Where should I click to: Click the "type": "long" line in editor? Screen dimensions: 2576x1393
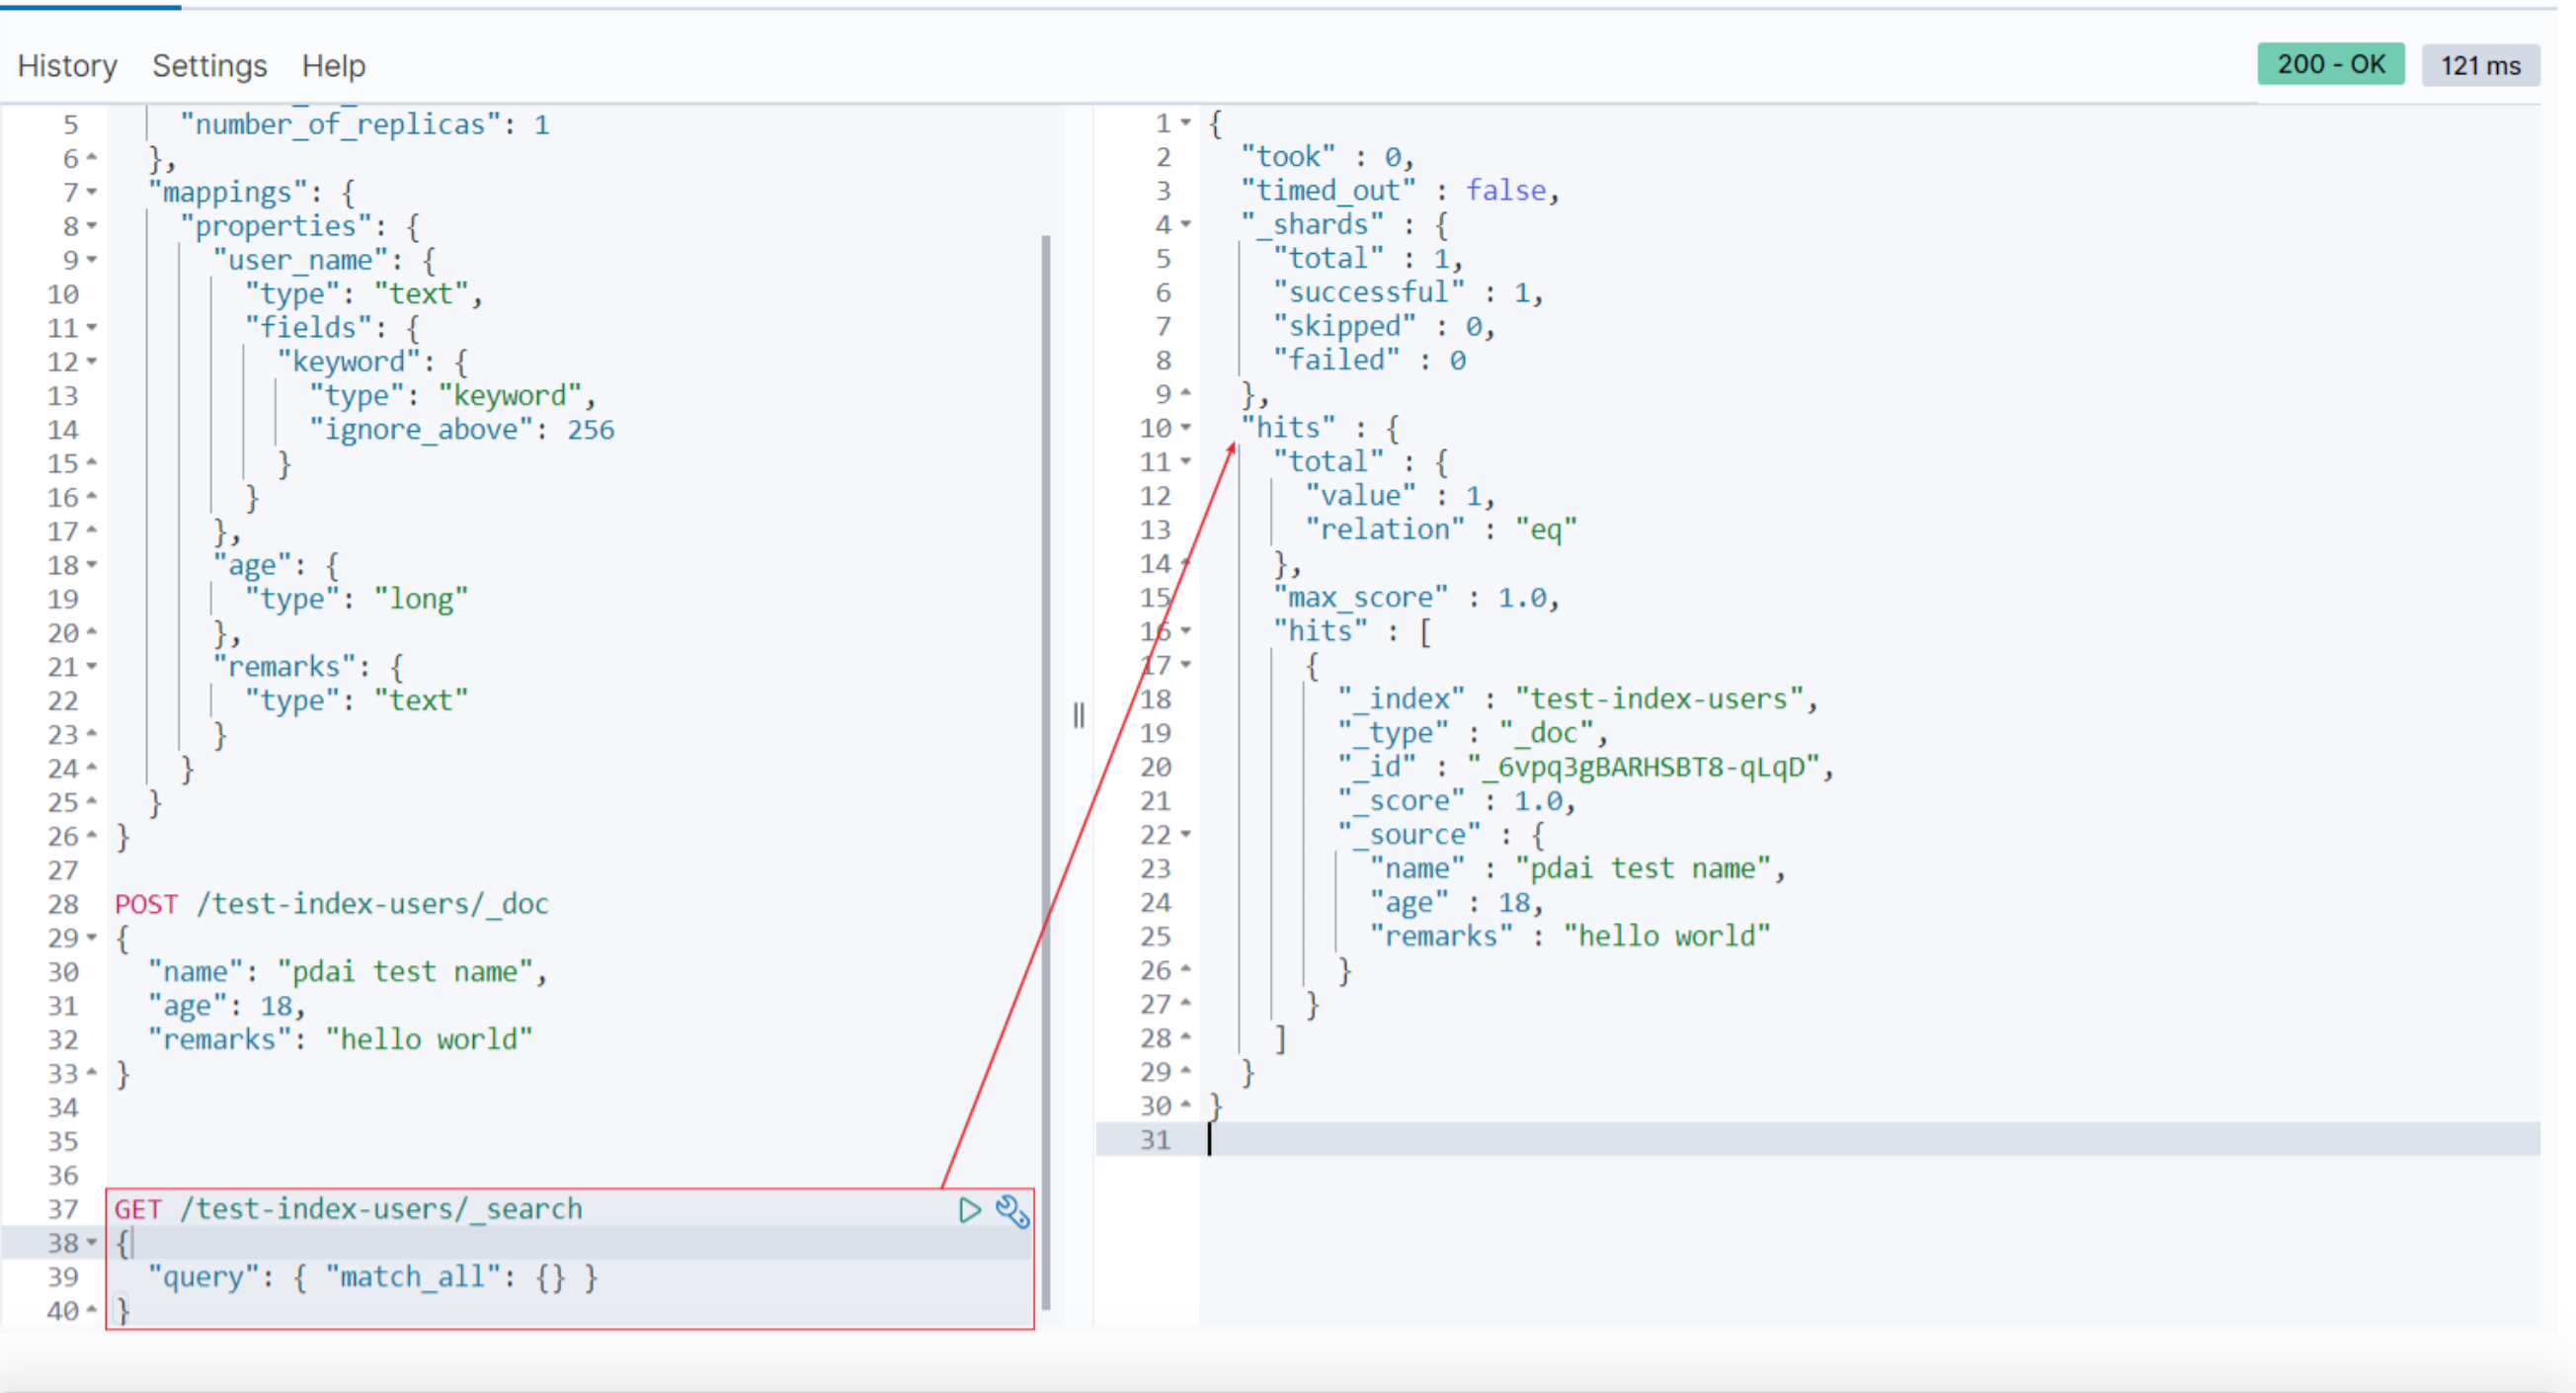pos(356,598)
